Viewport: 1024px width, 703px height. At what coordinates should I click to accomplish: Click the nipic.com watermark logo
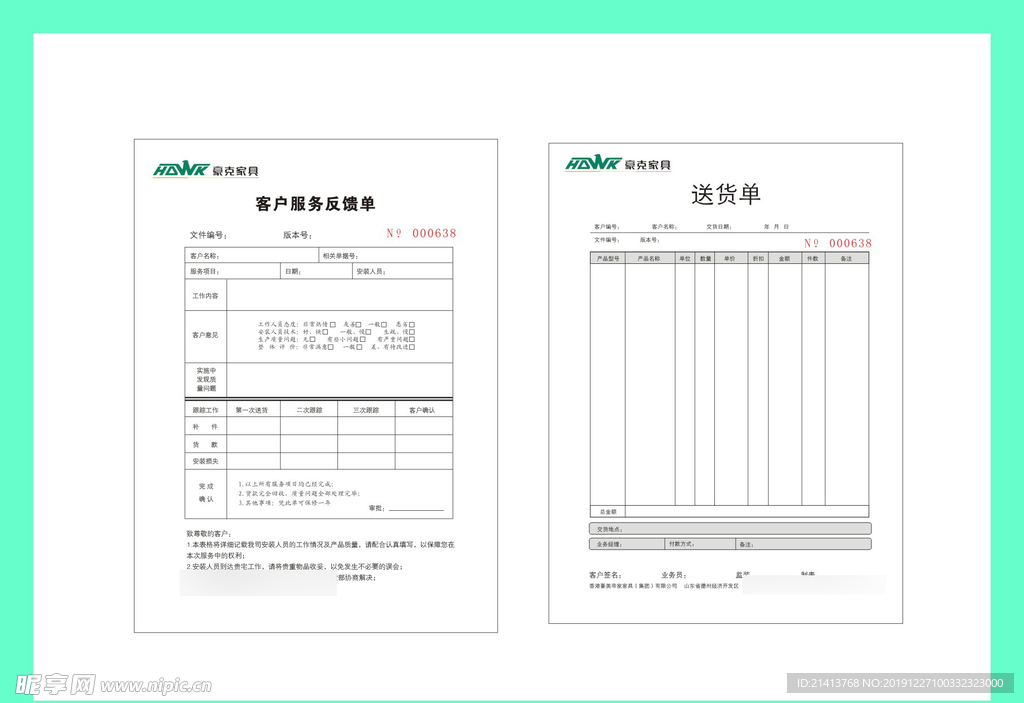pos(112,684)
